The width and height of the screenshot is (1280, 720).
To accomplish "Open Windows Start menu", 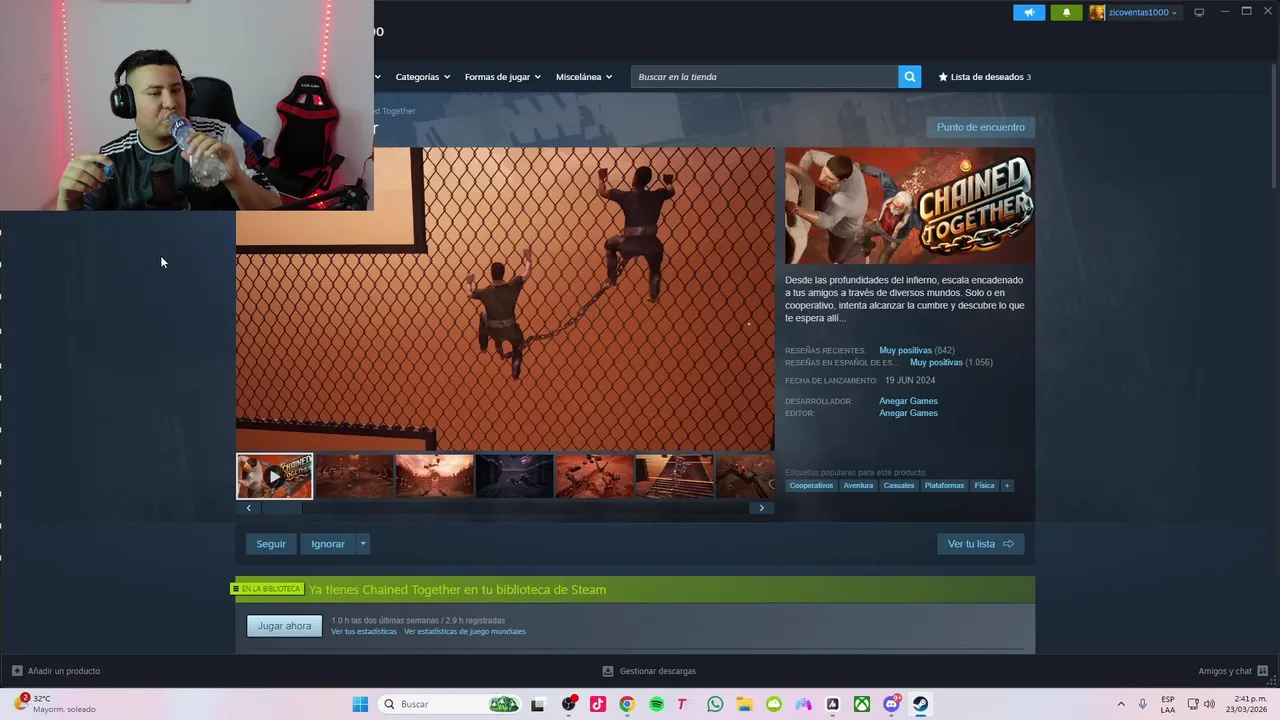I will [x=360, y=704].
